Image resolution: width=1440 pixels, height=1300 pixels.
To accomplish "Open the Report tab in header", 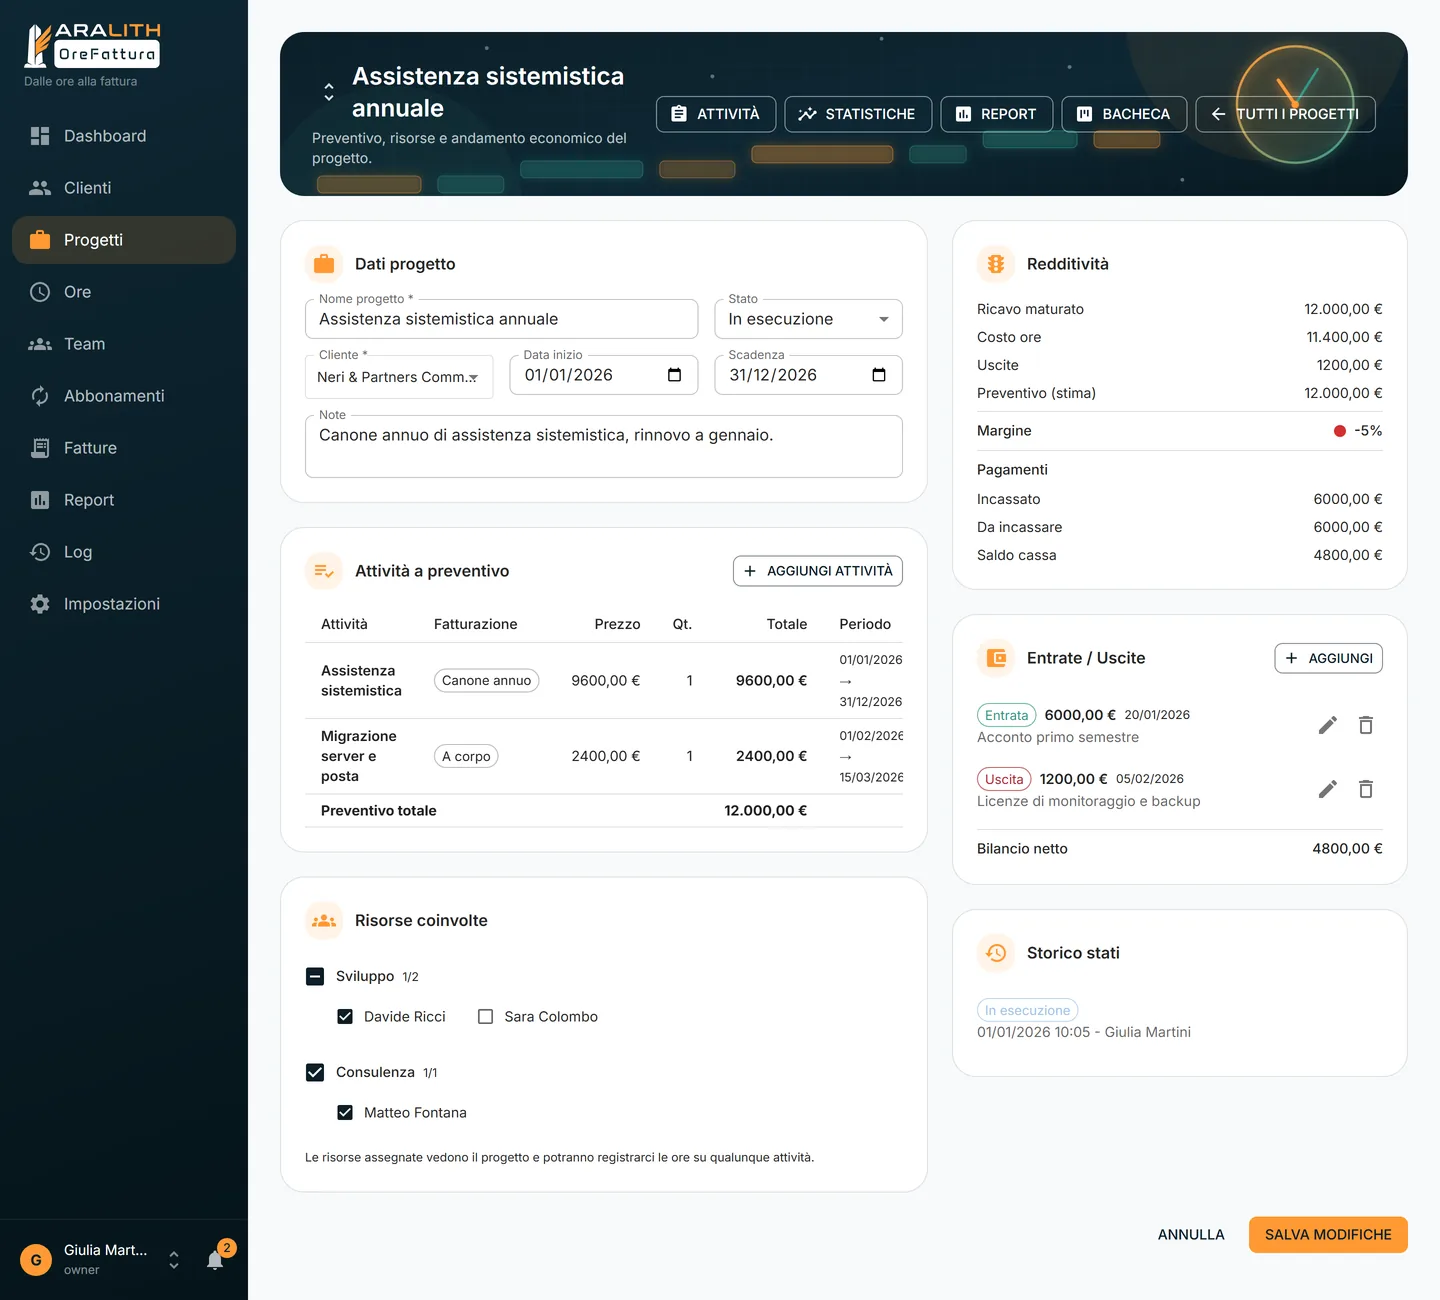I will (996, 114).
